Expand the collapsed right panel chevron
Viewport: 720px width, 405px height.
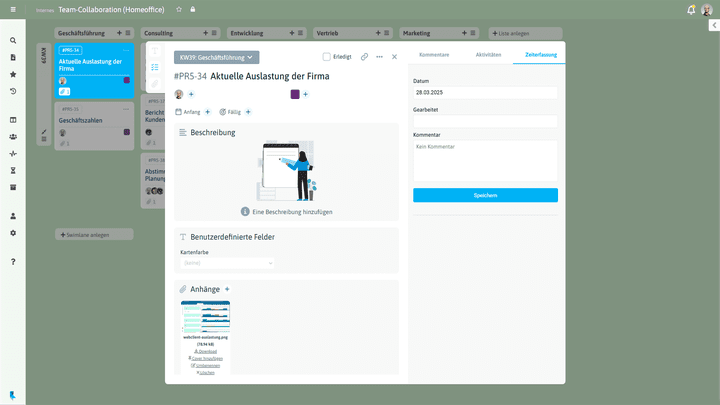713,24
